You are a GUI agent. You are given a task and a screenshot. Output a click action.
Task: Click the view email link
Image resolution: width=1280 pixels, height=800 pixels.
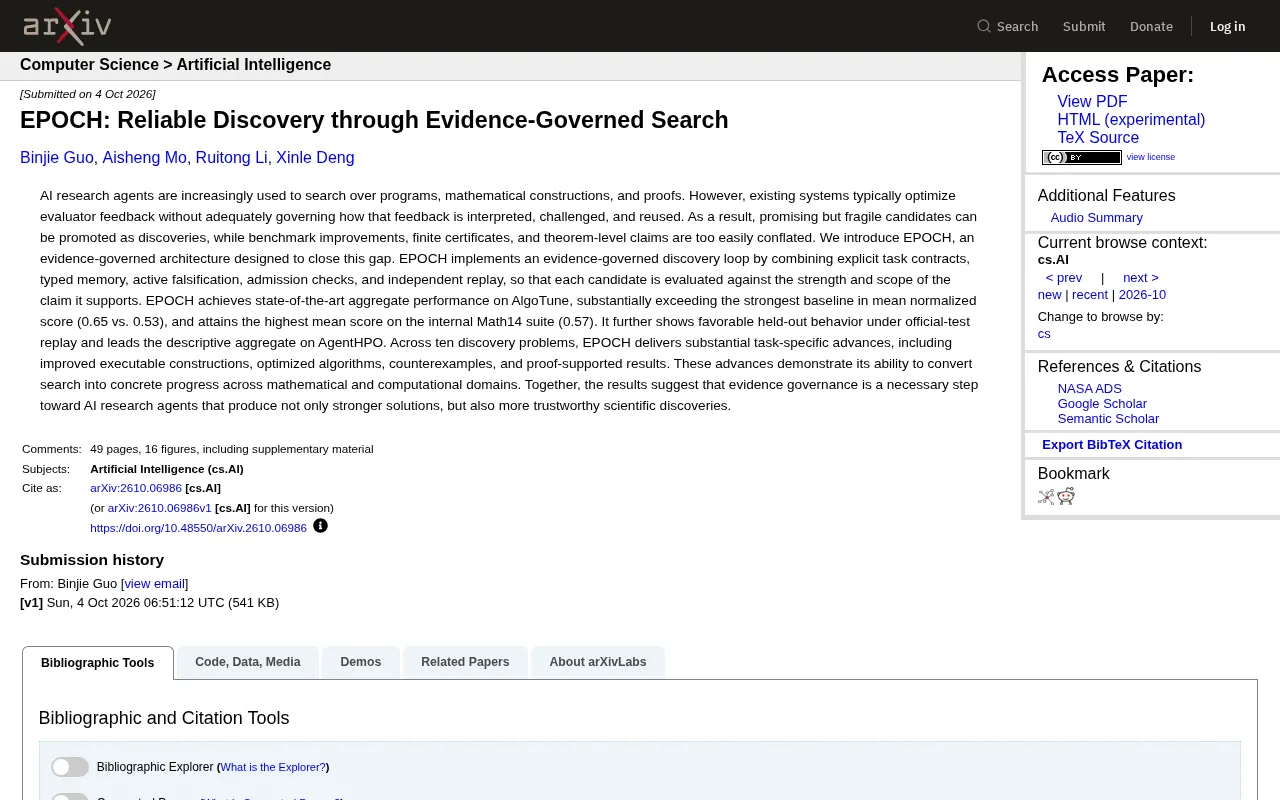[x=154, y=584]
